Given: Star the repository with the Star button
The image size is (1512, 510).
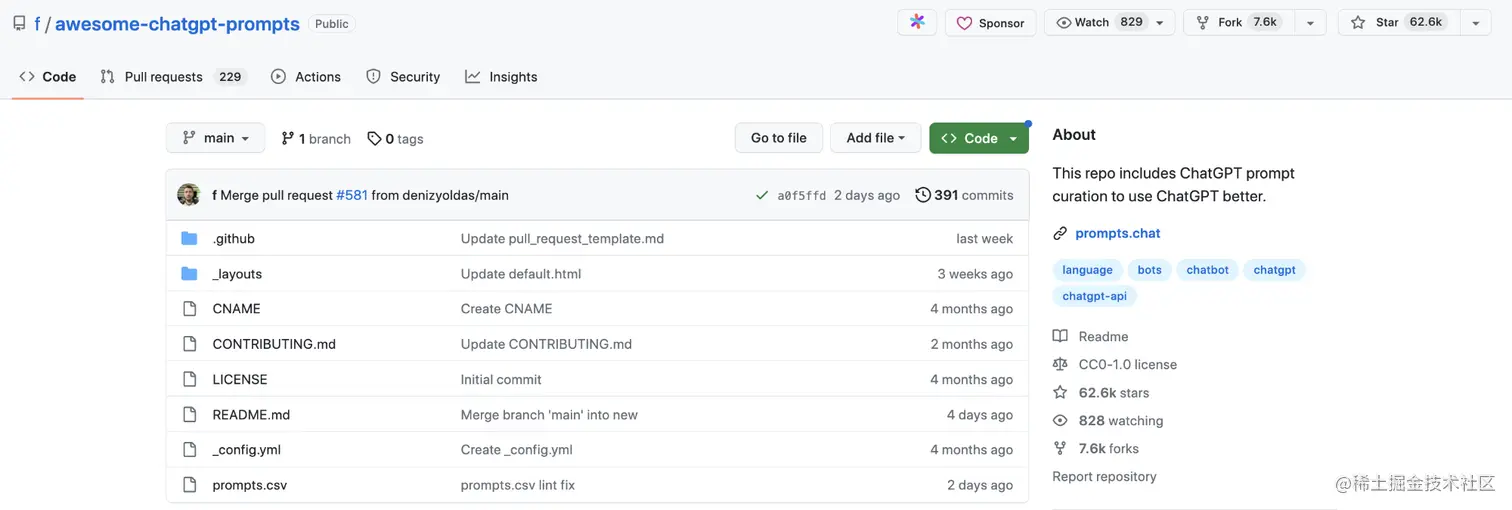Looking at the screenshot, I should tap(1398, 22).
